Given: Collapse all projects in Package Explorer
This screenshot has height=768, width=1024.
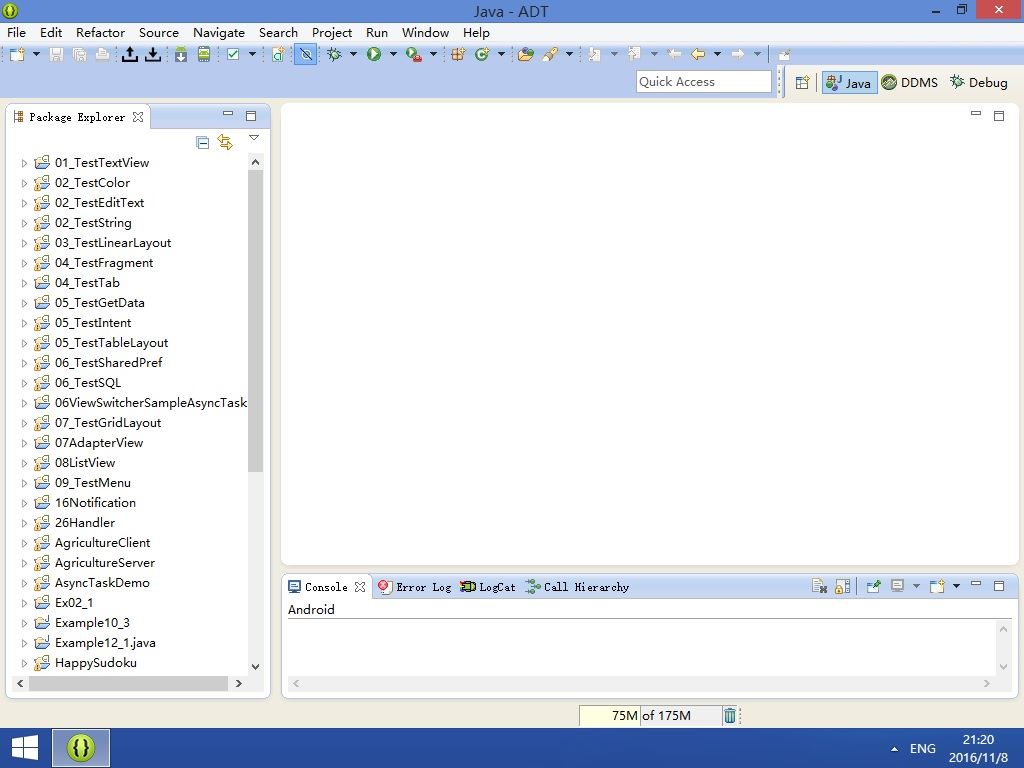Looking at the screenshot, I should tap(203, 142).
